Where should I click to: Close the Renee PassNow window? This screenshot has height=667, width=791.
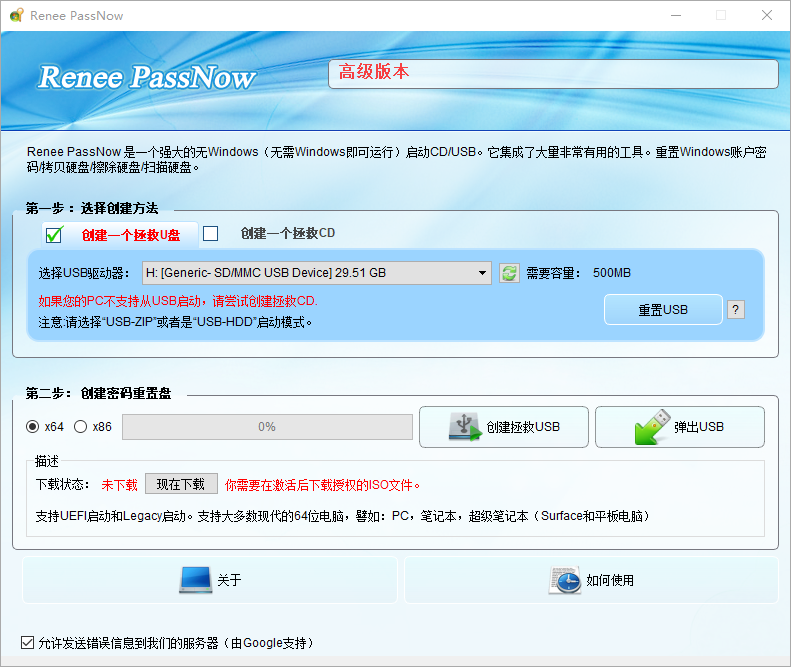pyautogui.click(x=766, y=16)
